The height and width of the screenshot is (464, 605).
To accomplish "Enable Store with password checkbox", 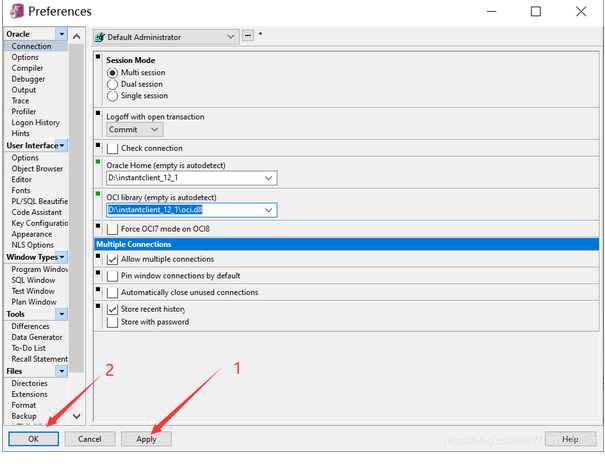I will click(112, 322).
